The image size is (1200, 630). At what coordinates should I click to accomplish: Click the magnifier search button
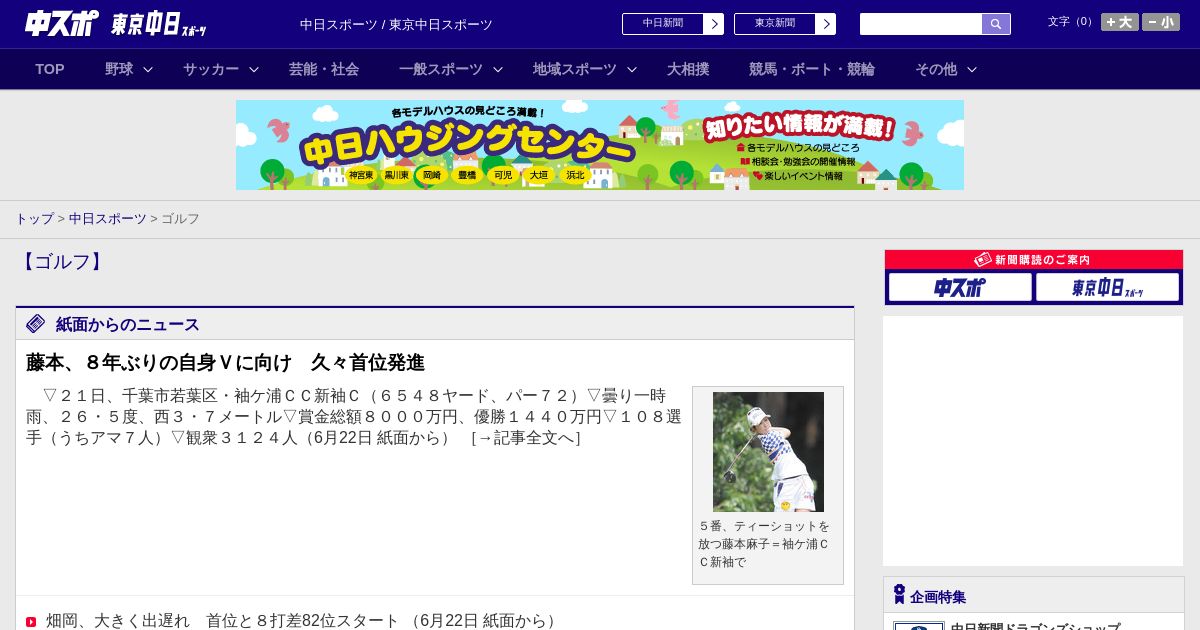pyautogui.click(x=996, y=24)
